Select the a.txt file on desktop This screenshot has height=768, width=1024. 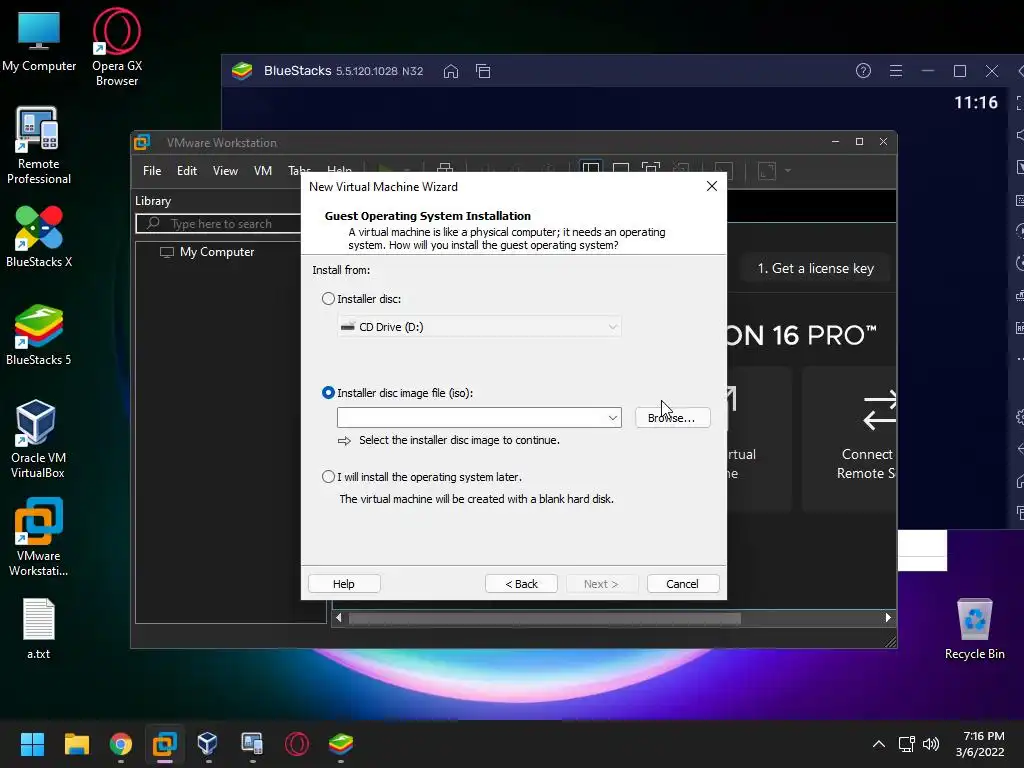pyautogui.click(x=39, y=629)
